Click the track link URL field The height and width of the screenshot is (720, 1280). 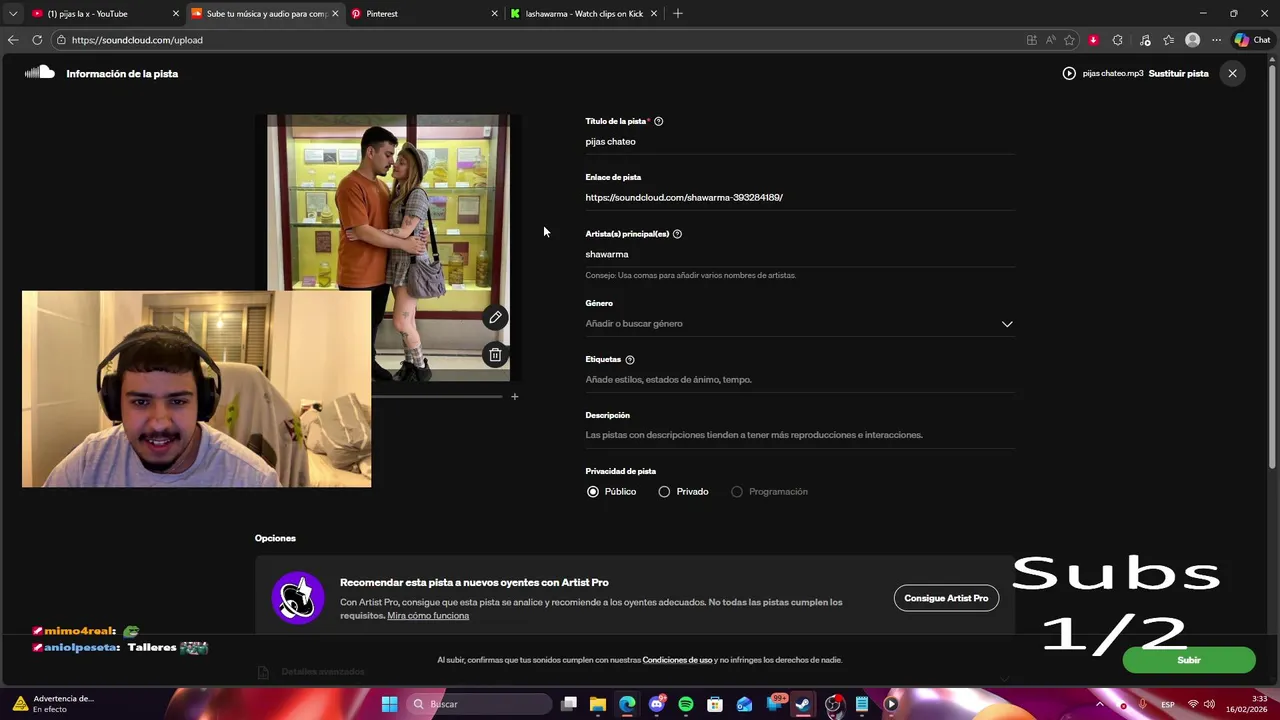pos(800,198)
